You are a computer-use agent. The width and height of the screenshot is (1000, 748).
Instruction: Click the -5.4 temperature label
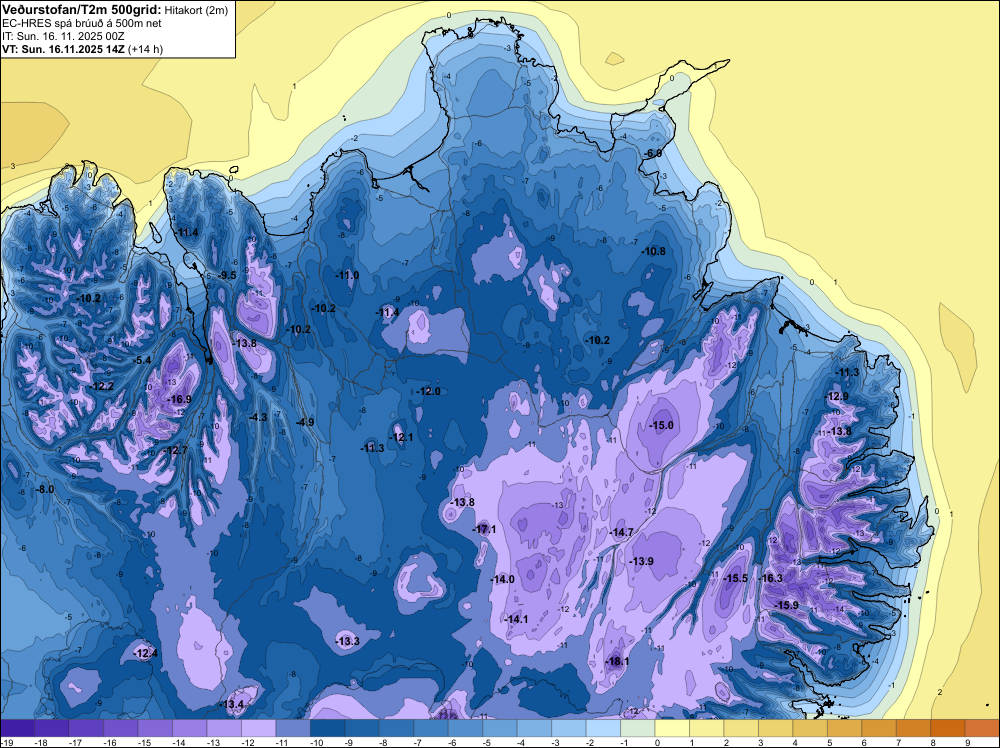click(x=142, y=360)
